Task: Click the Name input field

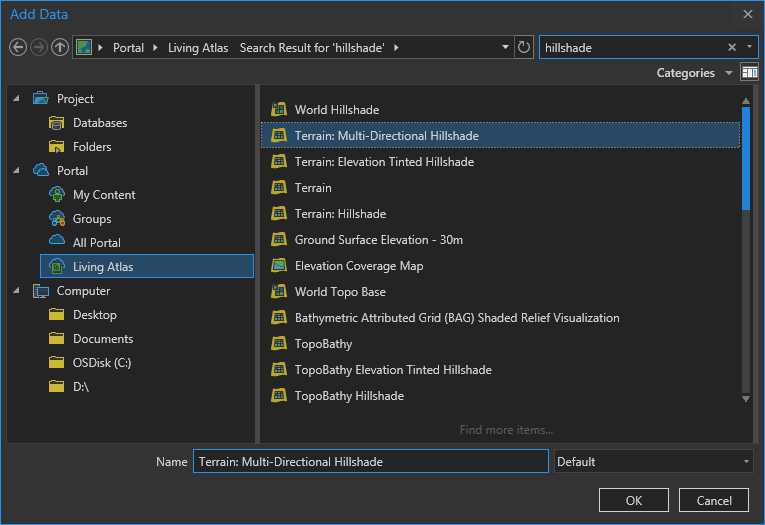Action: point(370,461)
